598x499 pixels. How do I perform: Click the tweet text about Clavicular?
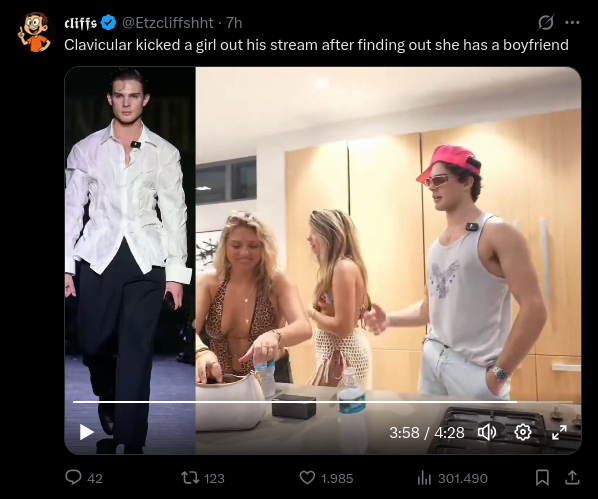[x=316, y=45]
